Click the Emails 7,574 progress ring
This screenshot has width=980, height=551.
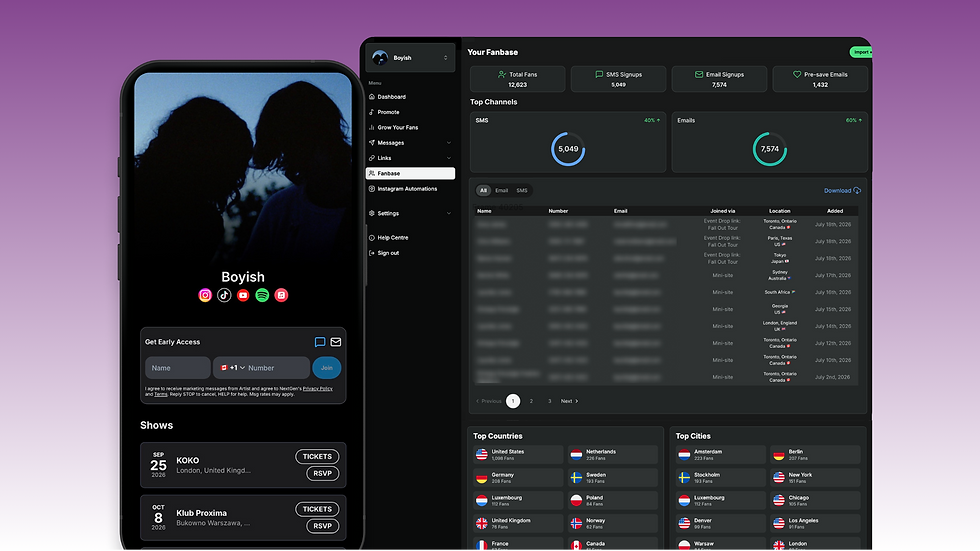[770, 149]
